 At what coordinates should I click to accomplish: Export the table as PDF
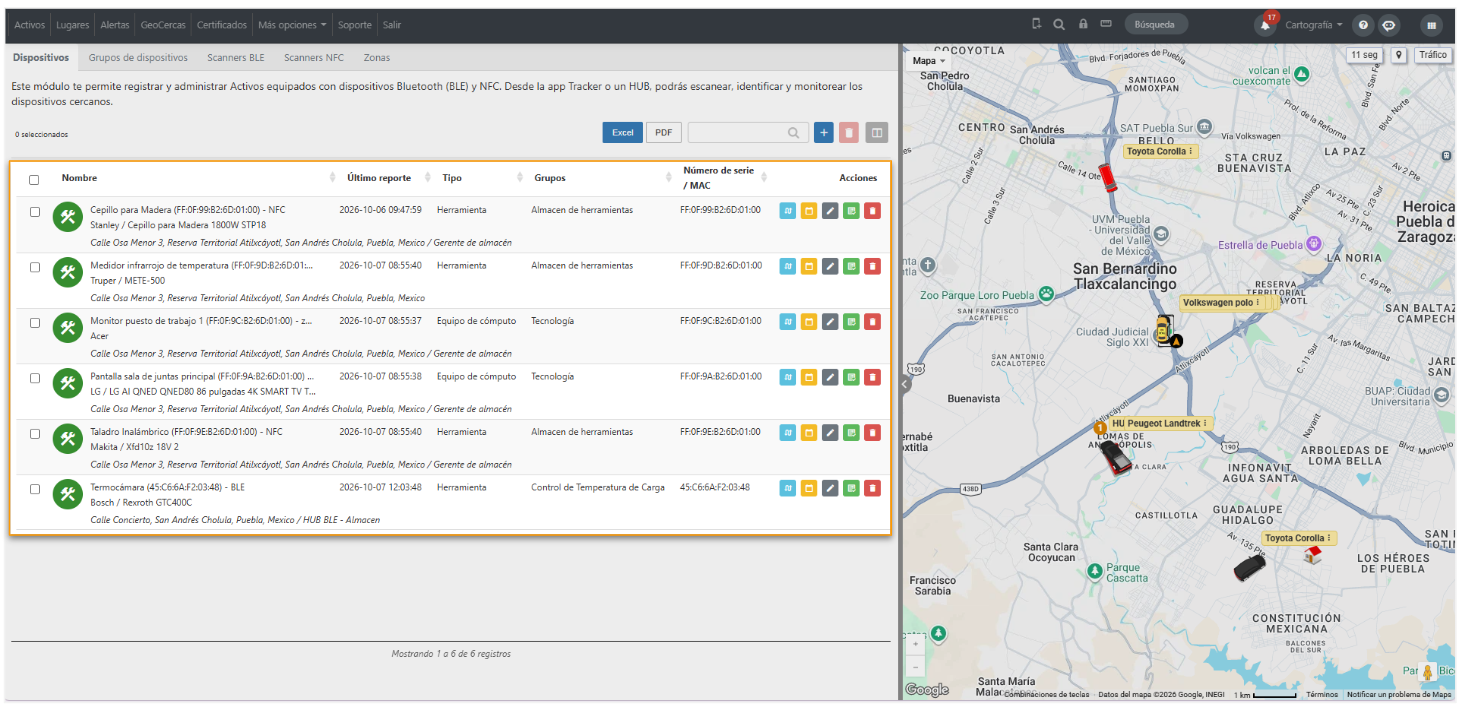663,132
